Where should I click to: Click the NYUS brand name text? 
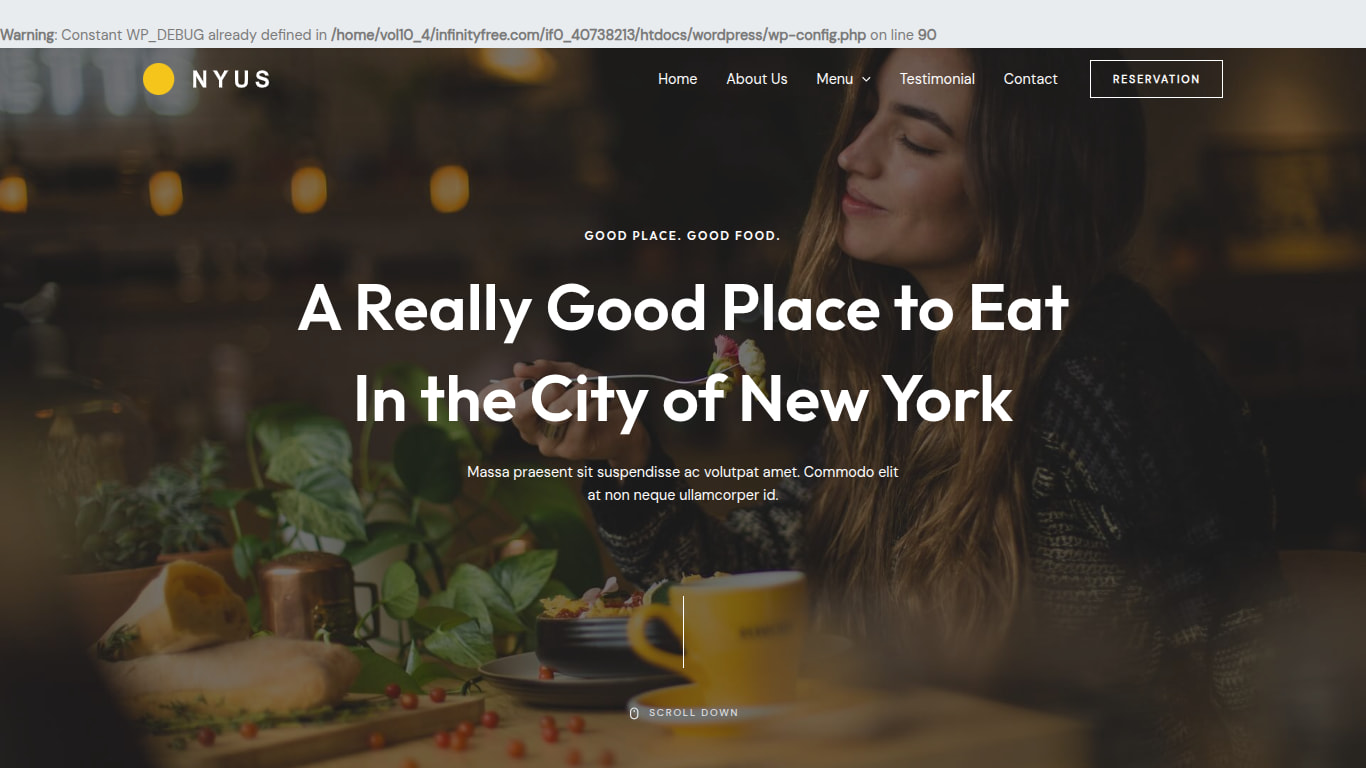coord(231,79)
